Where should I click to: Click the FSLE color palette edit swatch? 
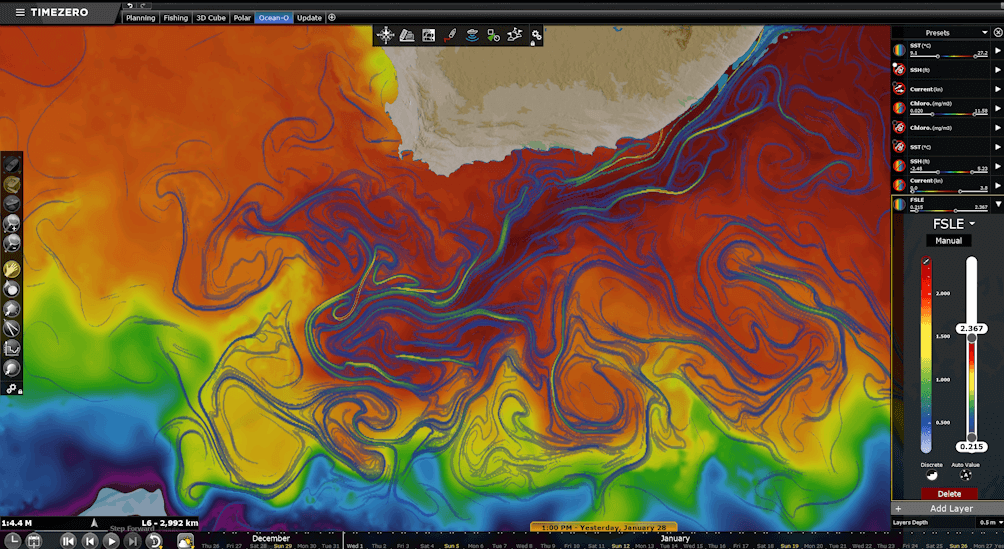pyautogui.click(x=927, y=261)
